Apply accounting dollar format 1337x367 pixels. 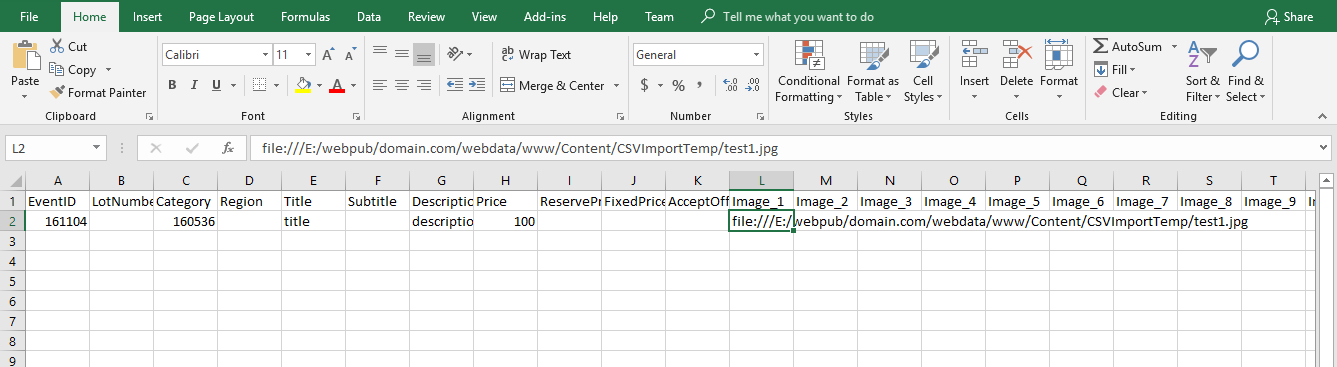(645, 85)
